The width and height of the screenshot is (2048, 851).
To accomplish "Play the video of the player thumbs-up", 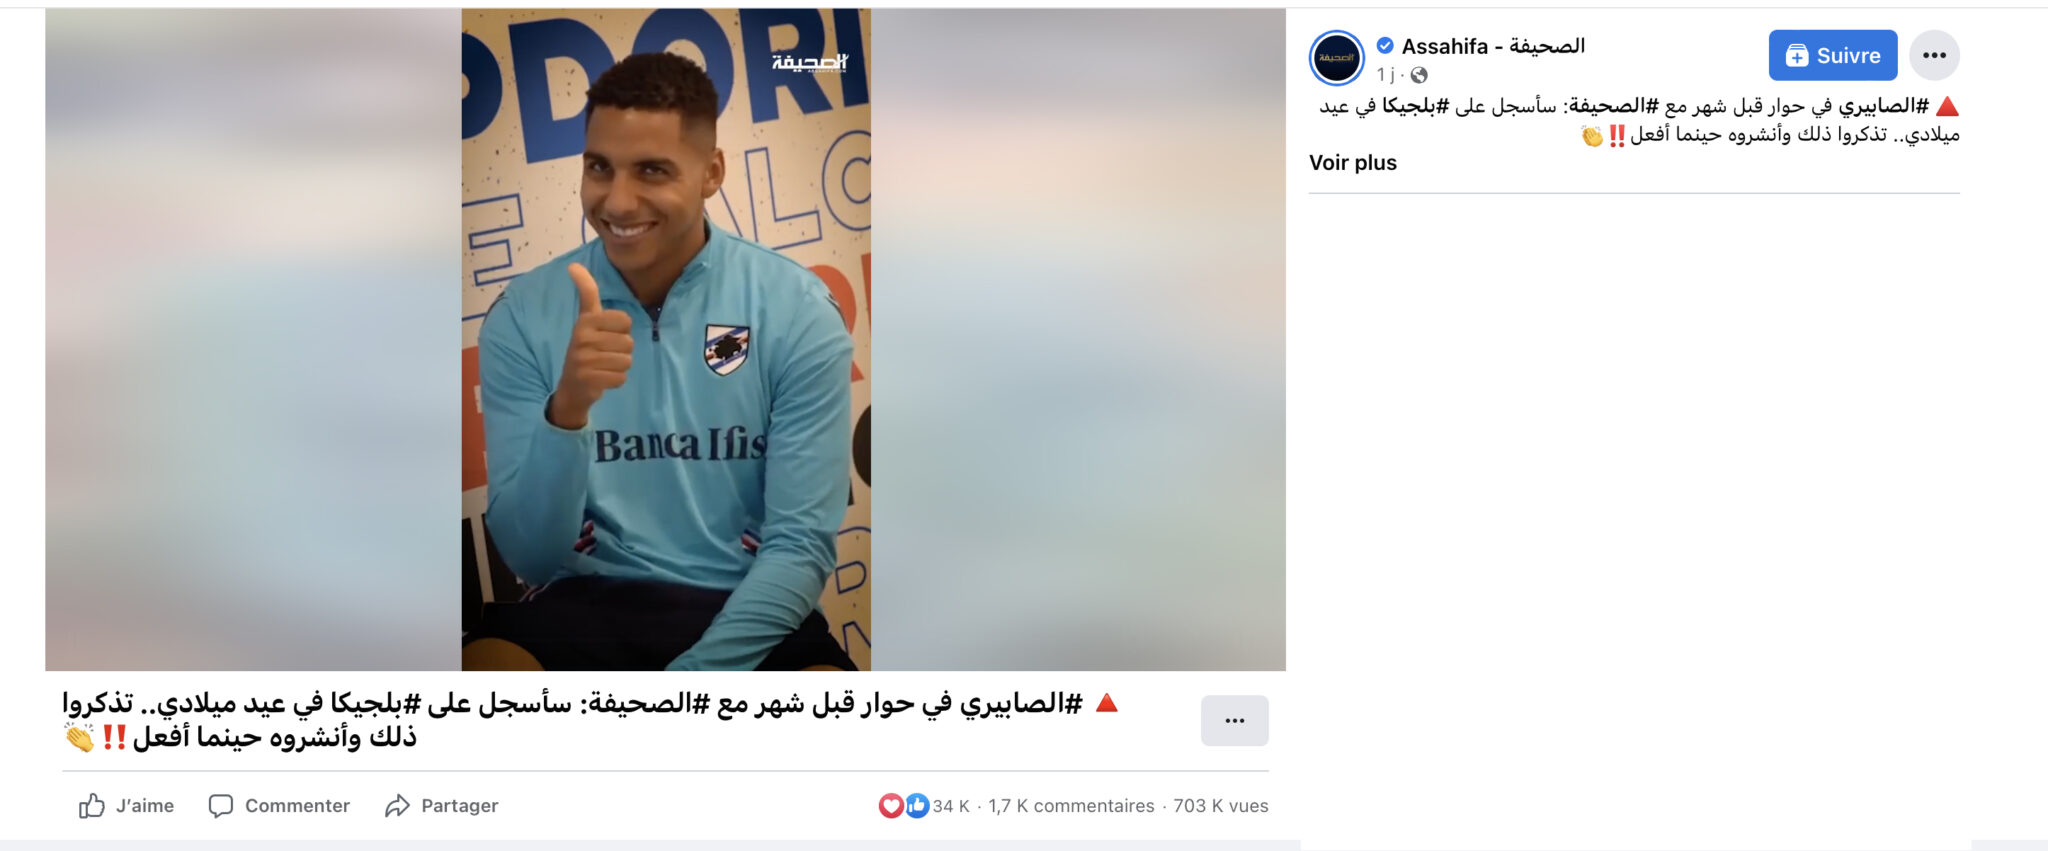I will [x=665, y=340].
